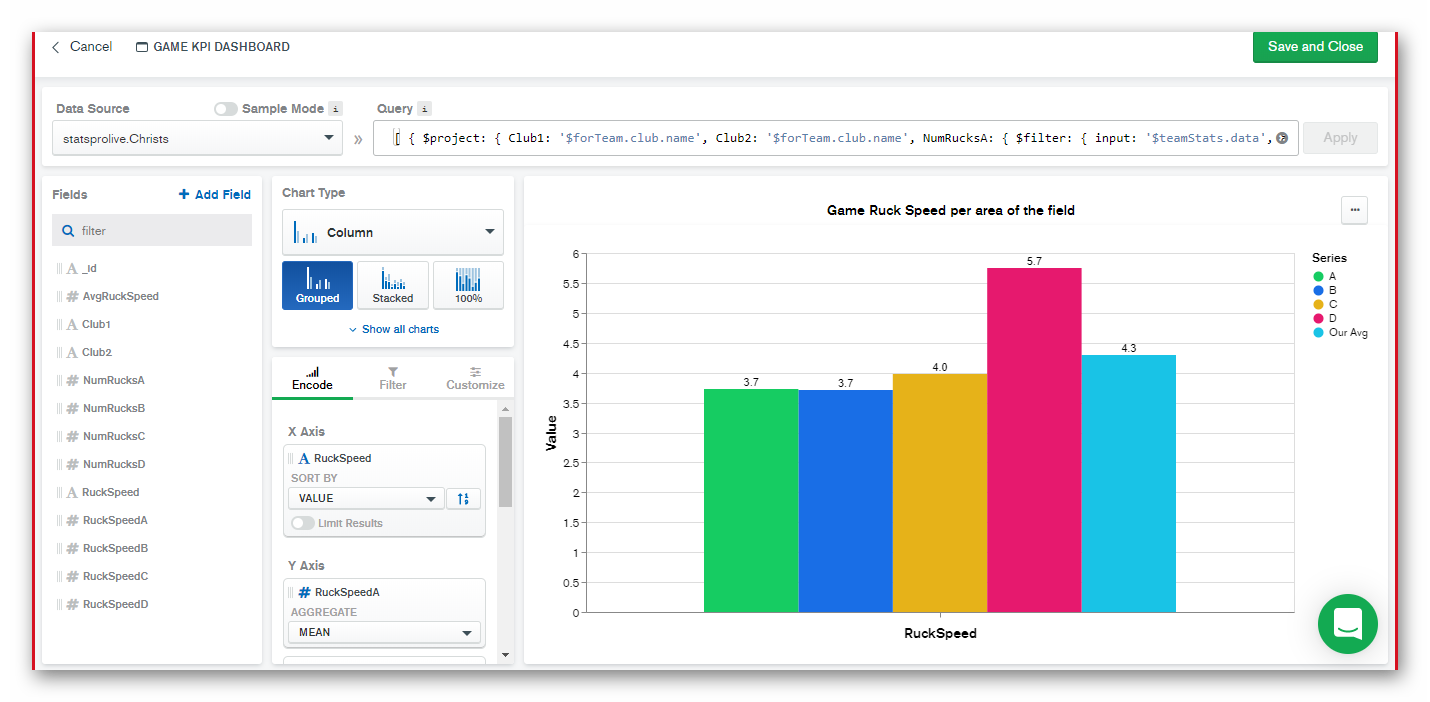Select the Stacked column chart icon
This screenshot has width=1430, height=702.
pos(393,285)
